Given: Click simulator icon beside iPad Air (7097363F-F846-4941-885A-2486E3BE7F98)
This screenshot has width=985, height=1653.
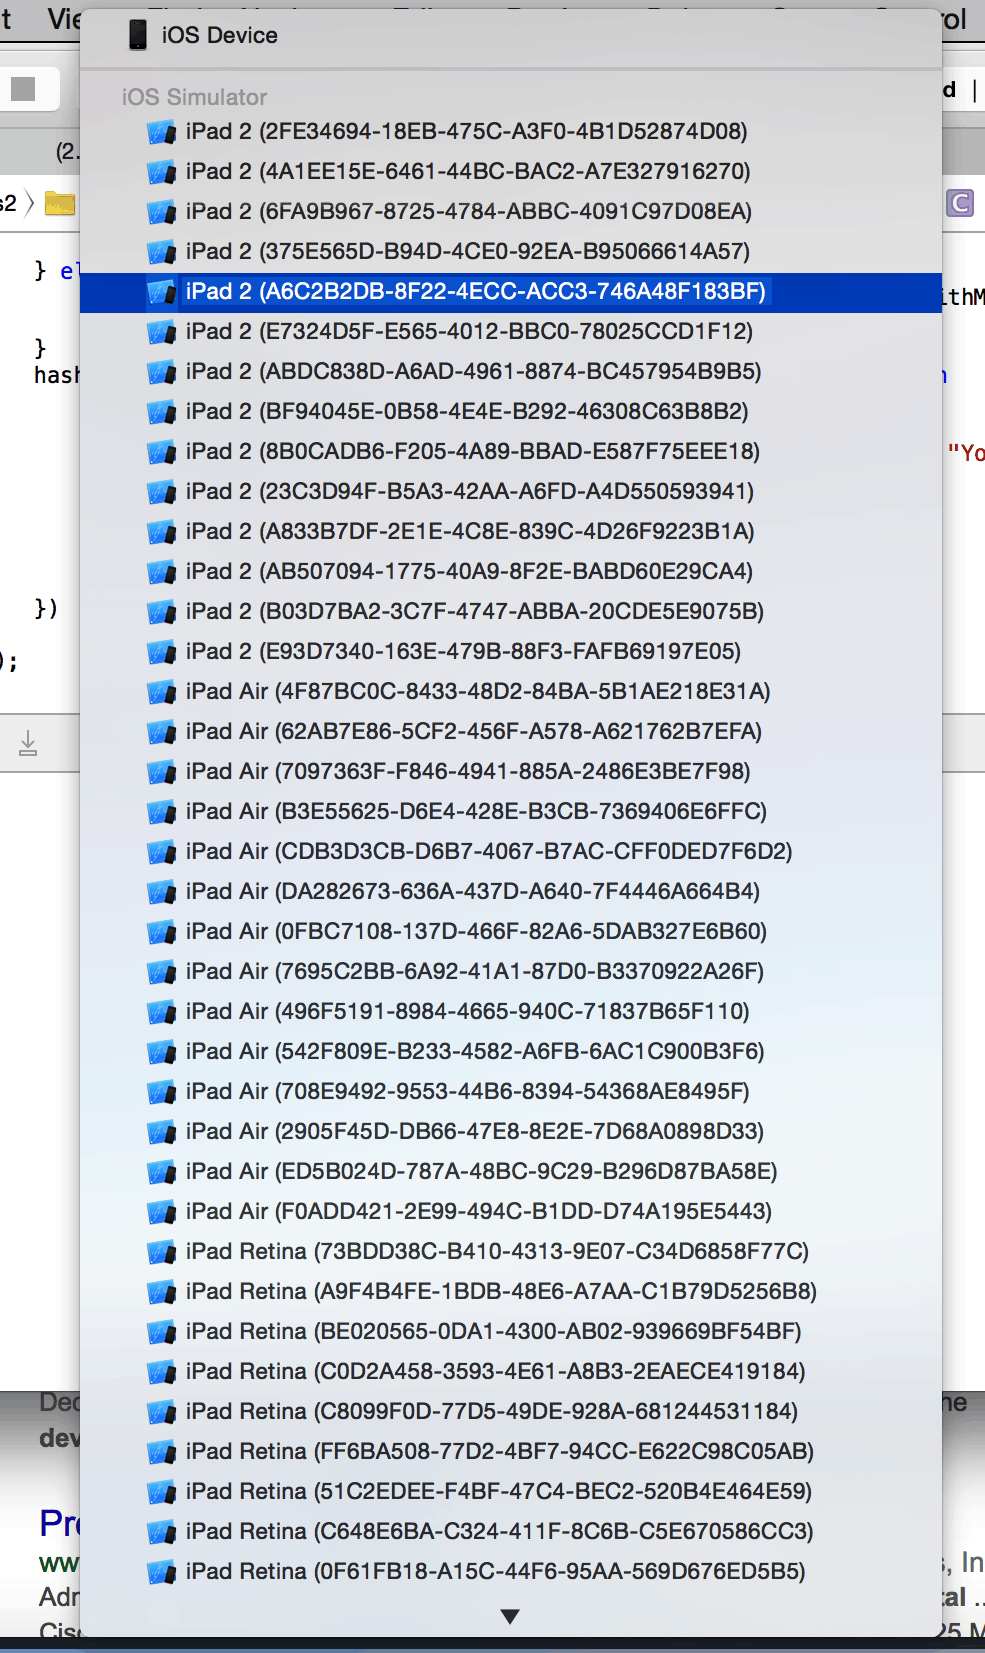Looking at the screenshot, I should [162, 772].
